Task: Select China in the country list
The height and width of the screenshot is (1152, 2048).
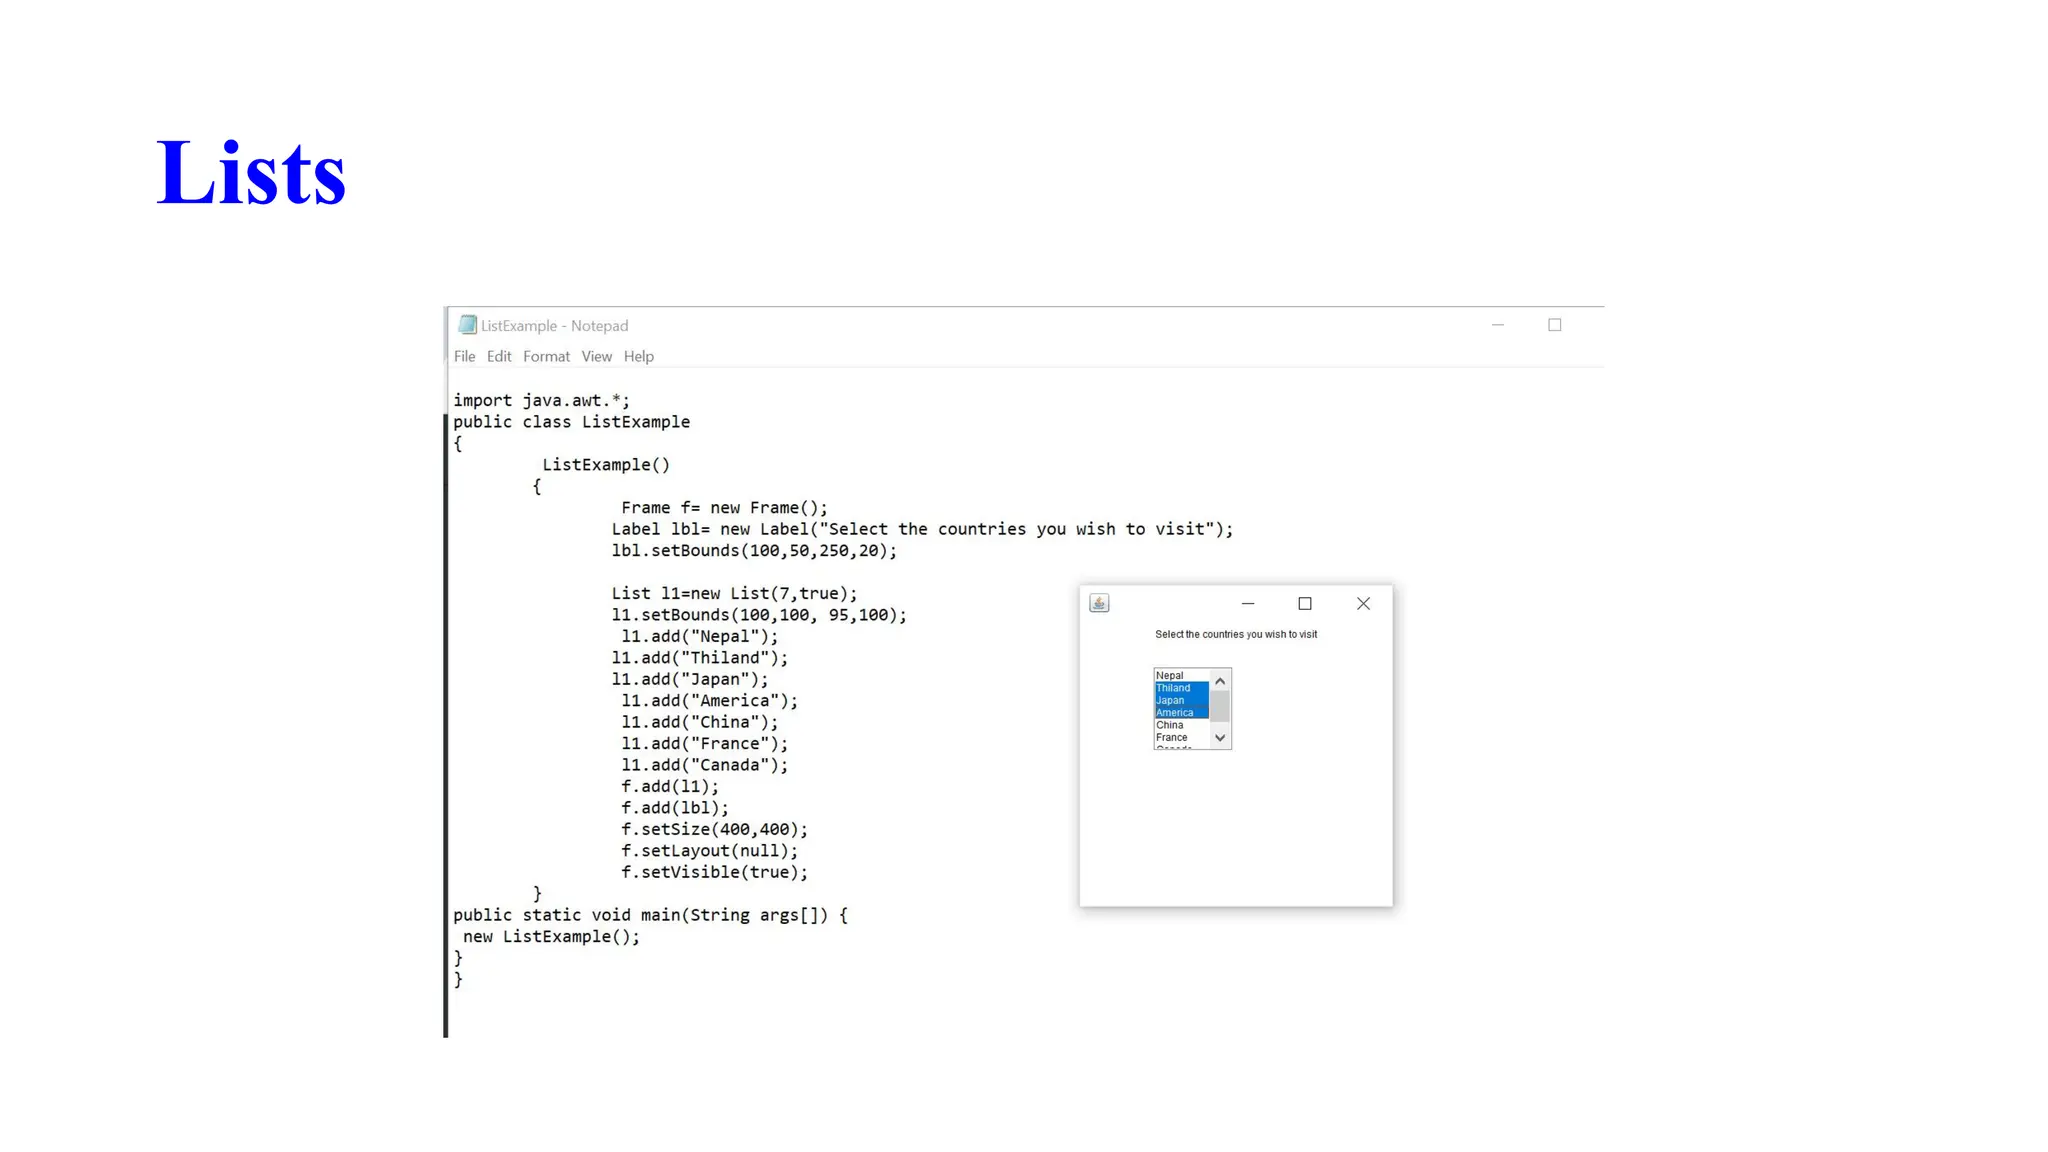Action: [1170, 725]
